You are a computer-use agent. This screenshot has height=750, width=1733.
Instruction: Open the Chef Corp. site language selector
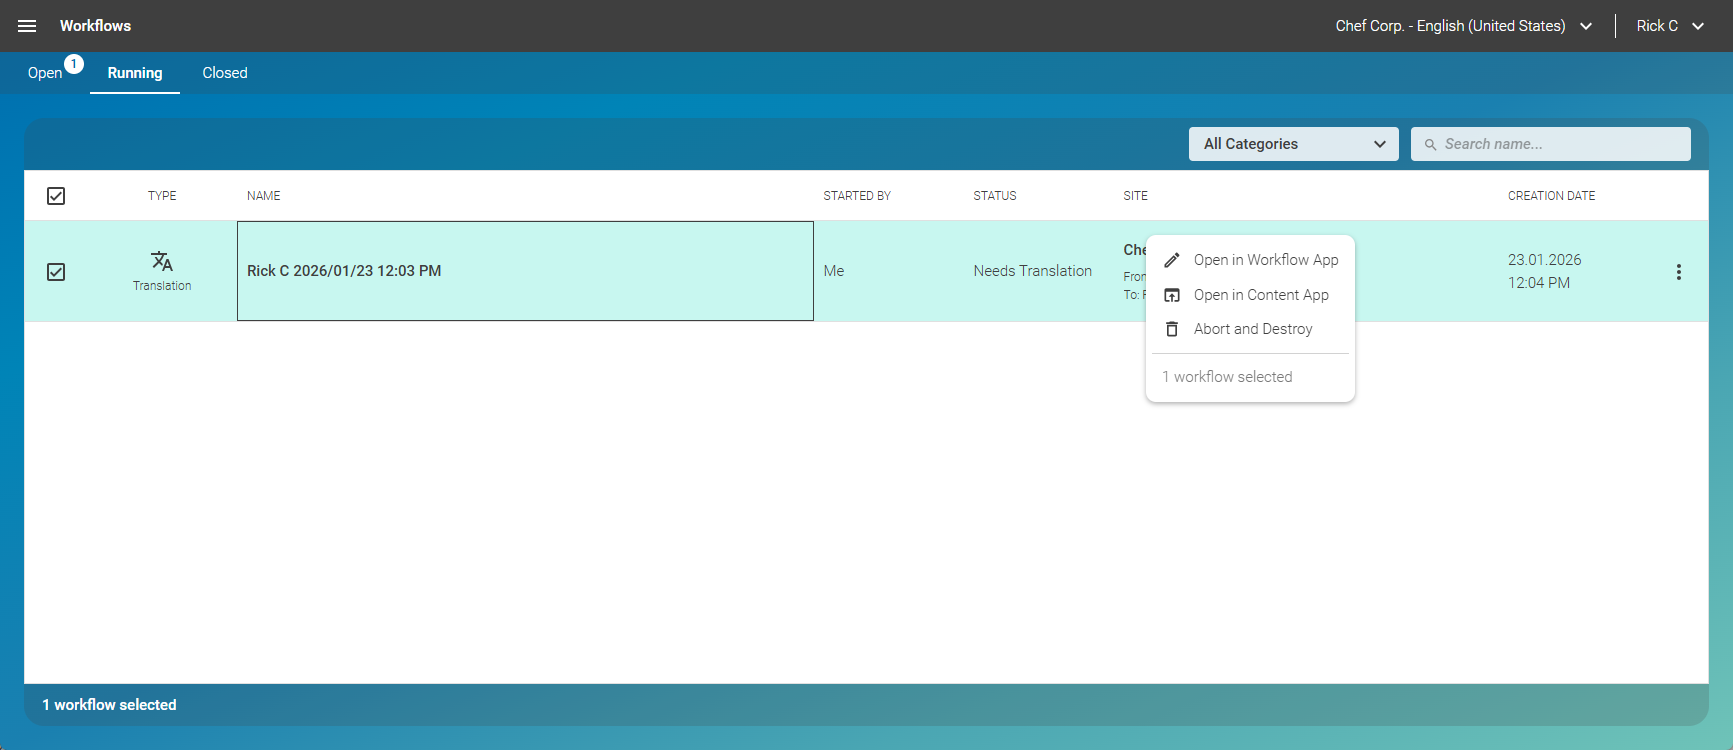[x=1464, y=26]
